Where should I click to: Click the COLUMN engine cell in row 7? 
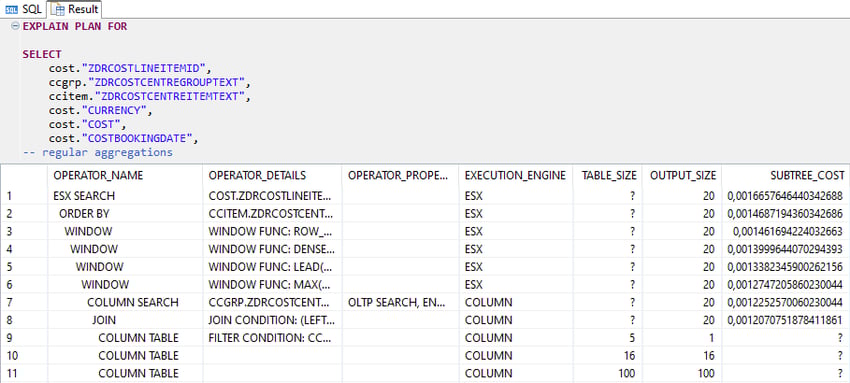[488, 302]
